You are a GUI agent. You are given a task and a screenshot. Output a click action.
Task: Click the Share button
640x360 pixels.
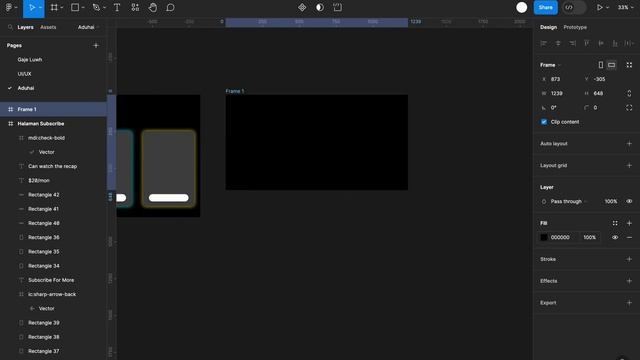[x=545, y=7]
